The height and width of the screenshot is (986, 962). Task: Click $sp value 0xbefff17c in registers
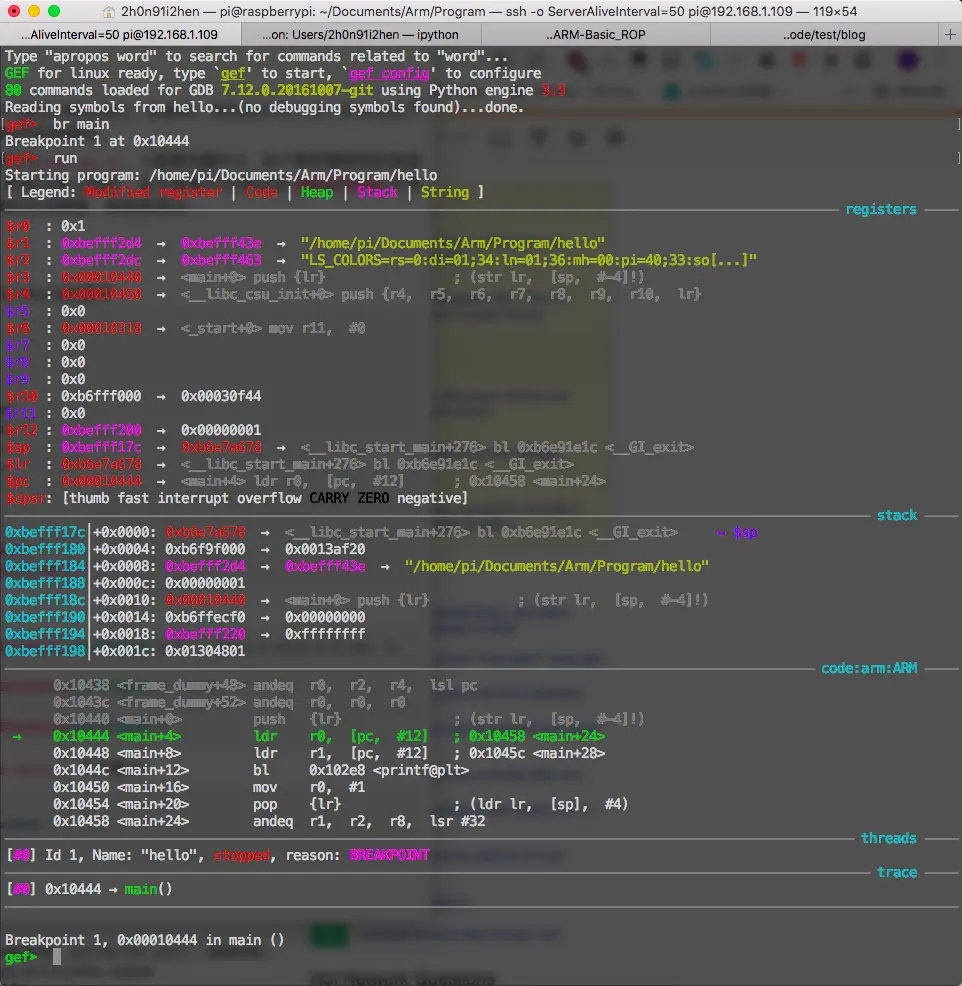tap(101, 447)
